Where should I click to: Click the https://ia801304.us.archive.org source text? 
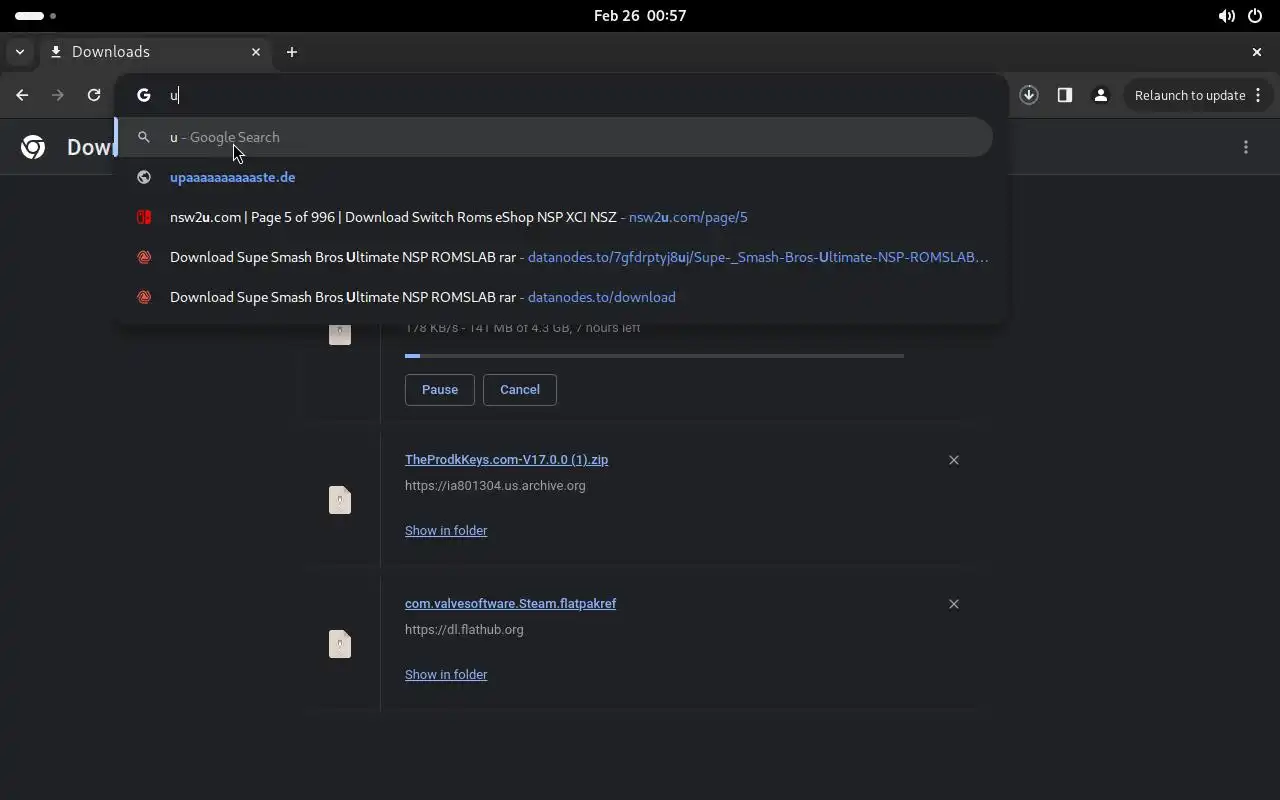495,486
